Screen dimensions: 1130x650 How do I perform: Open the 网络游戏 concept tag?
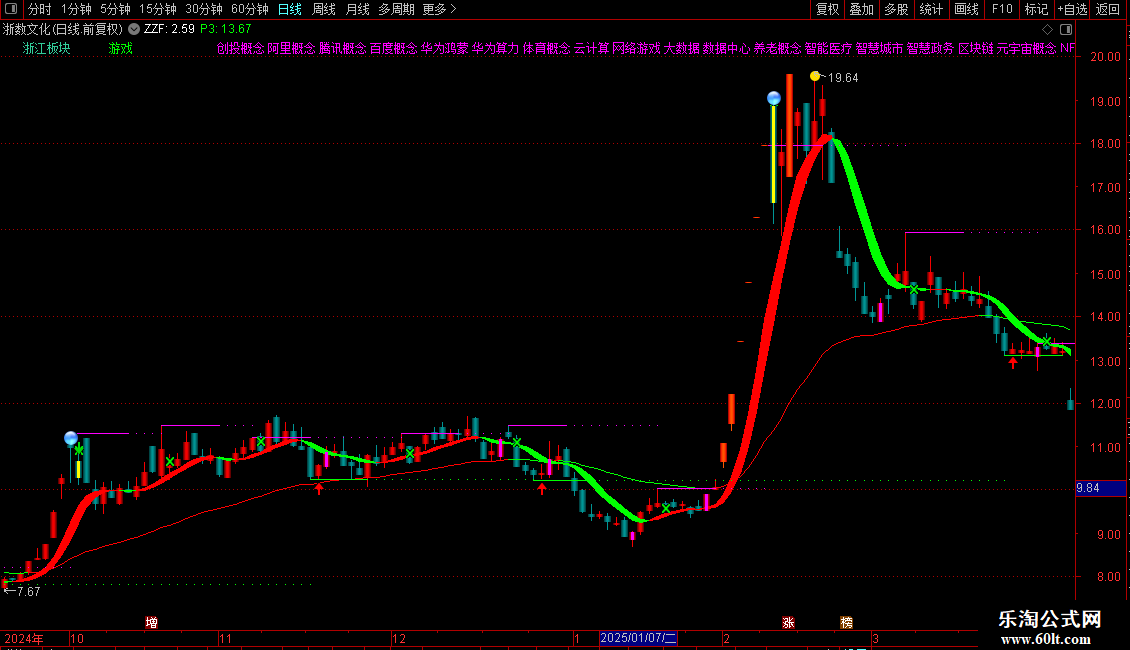(x=636, y=48)
